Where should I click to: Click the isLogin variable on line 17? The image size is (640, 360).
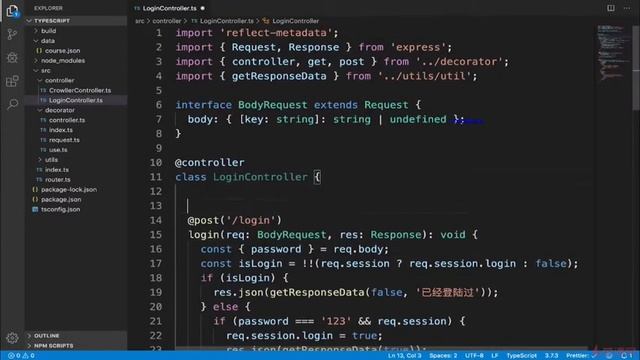260,264
